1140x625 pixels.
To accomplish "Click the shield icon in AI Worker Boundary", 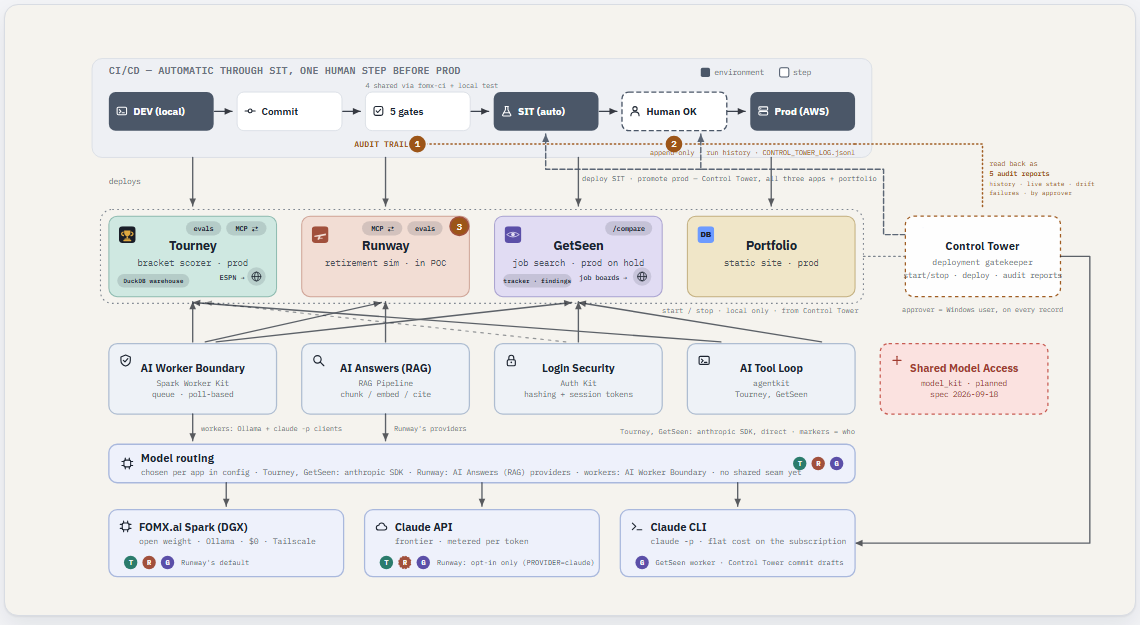I will click(126, 360).
